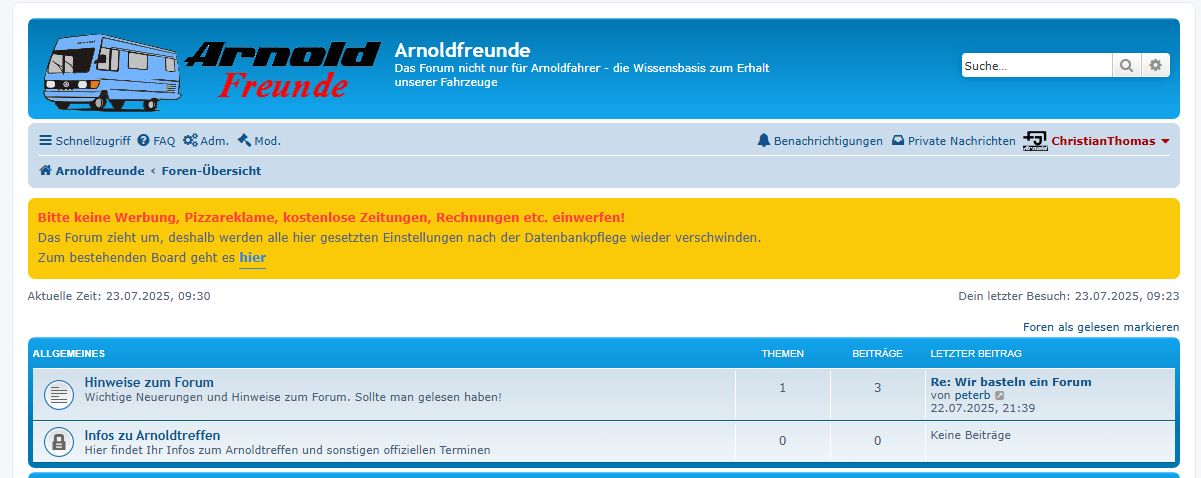Click the home icon in breadcrumbs
This screenshot has height=478, width=1201.
(45, 171)
